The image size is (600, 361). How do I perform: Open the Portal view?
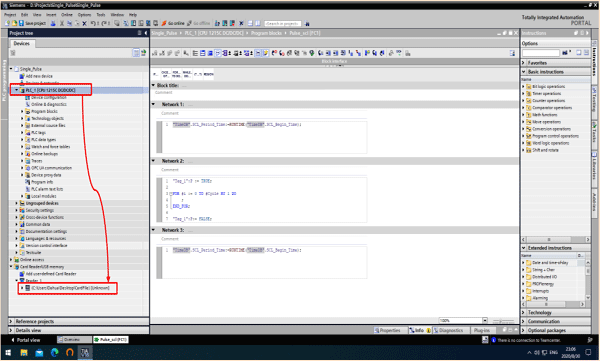(25, 340)
